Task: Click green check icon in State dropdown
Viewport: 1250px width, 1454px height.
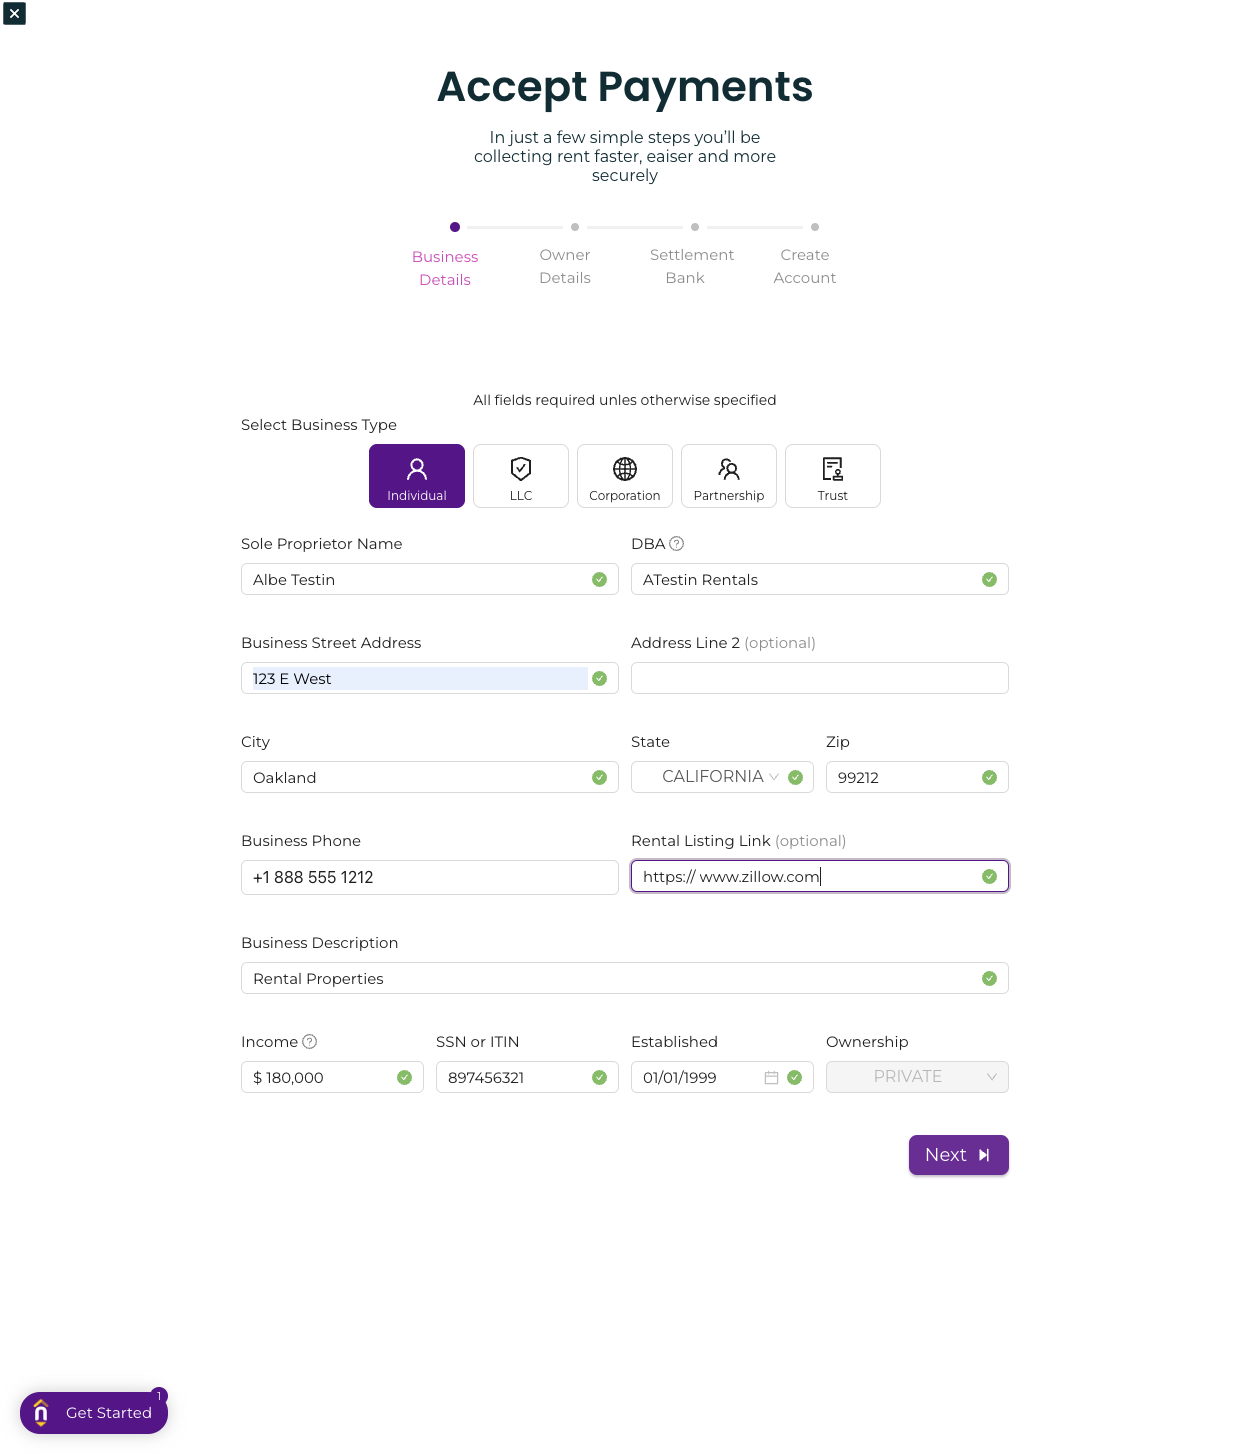Action: (x=795, y=777)
